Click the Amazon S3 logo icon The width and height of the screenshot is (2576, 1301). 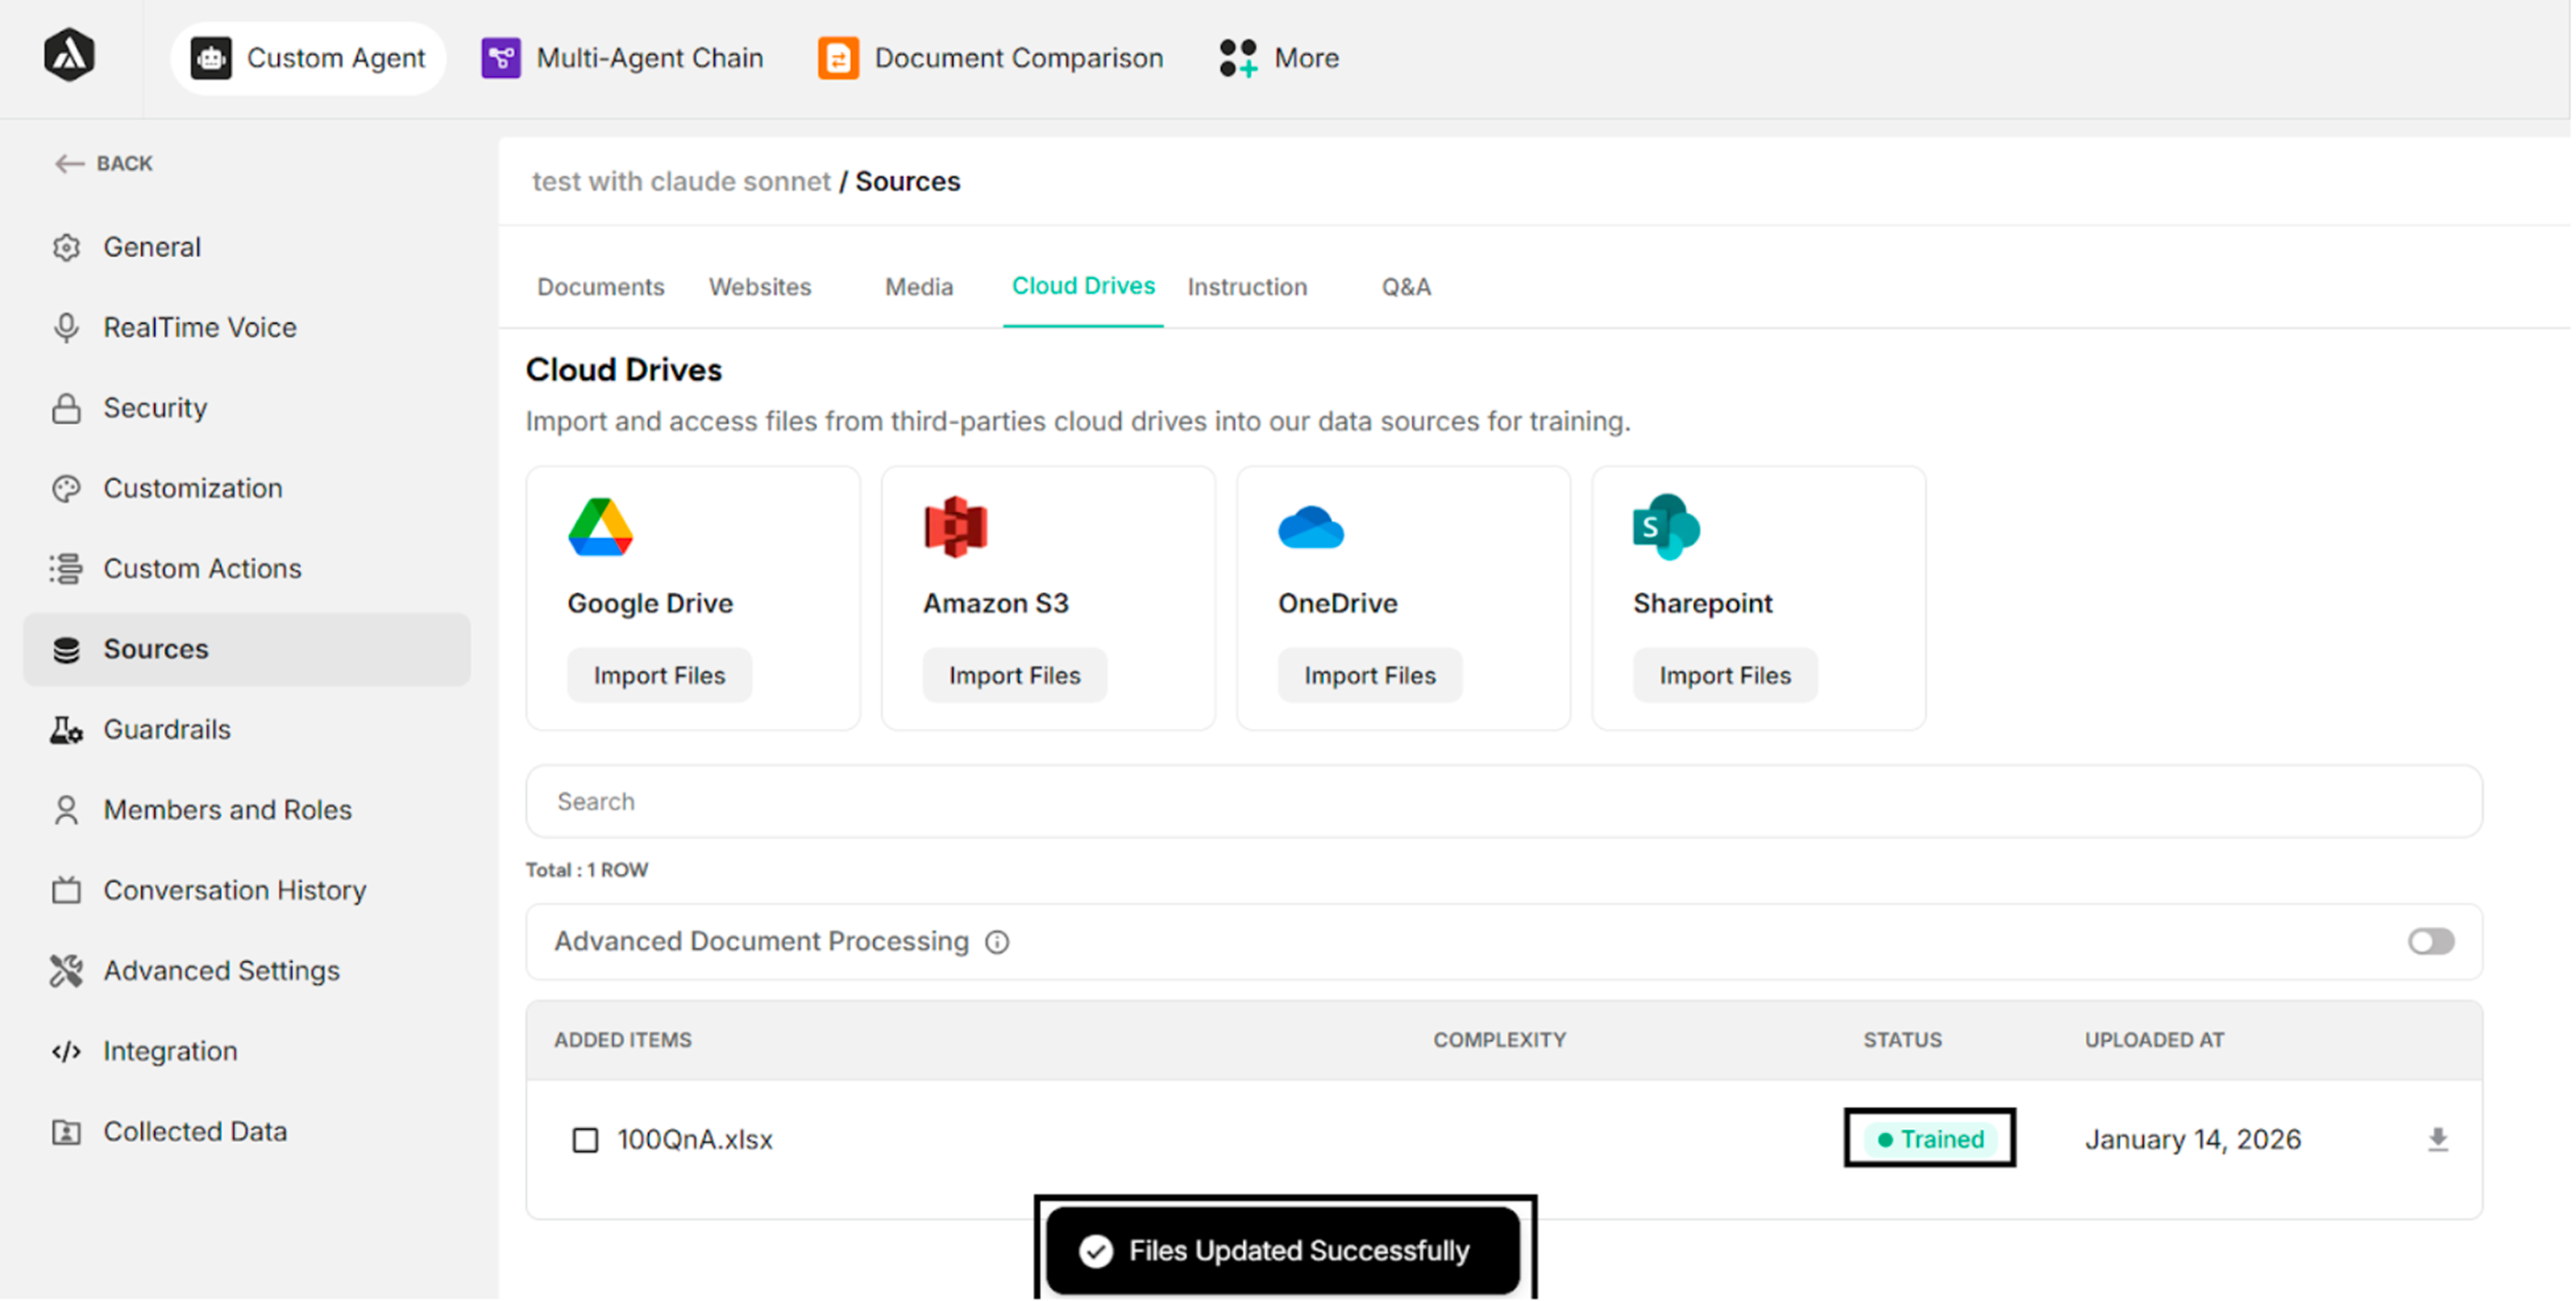pos(955,527)
